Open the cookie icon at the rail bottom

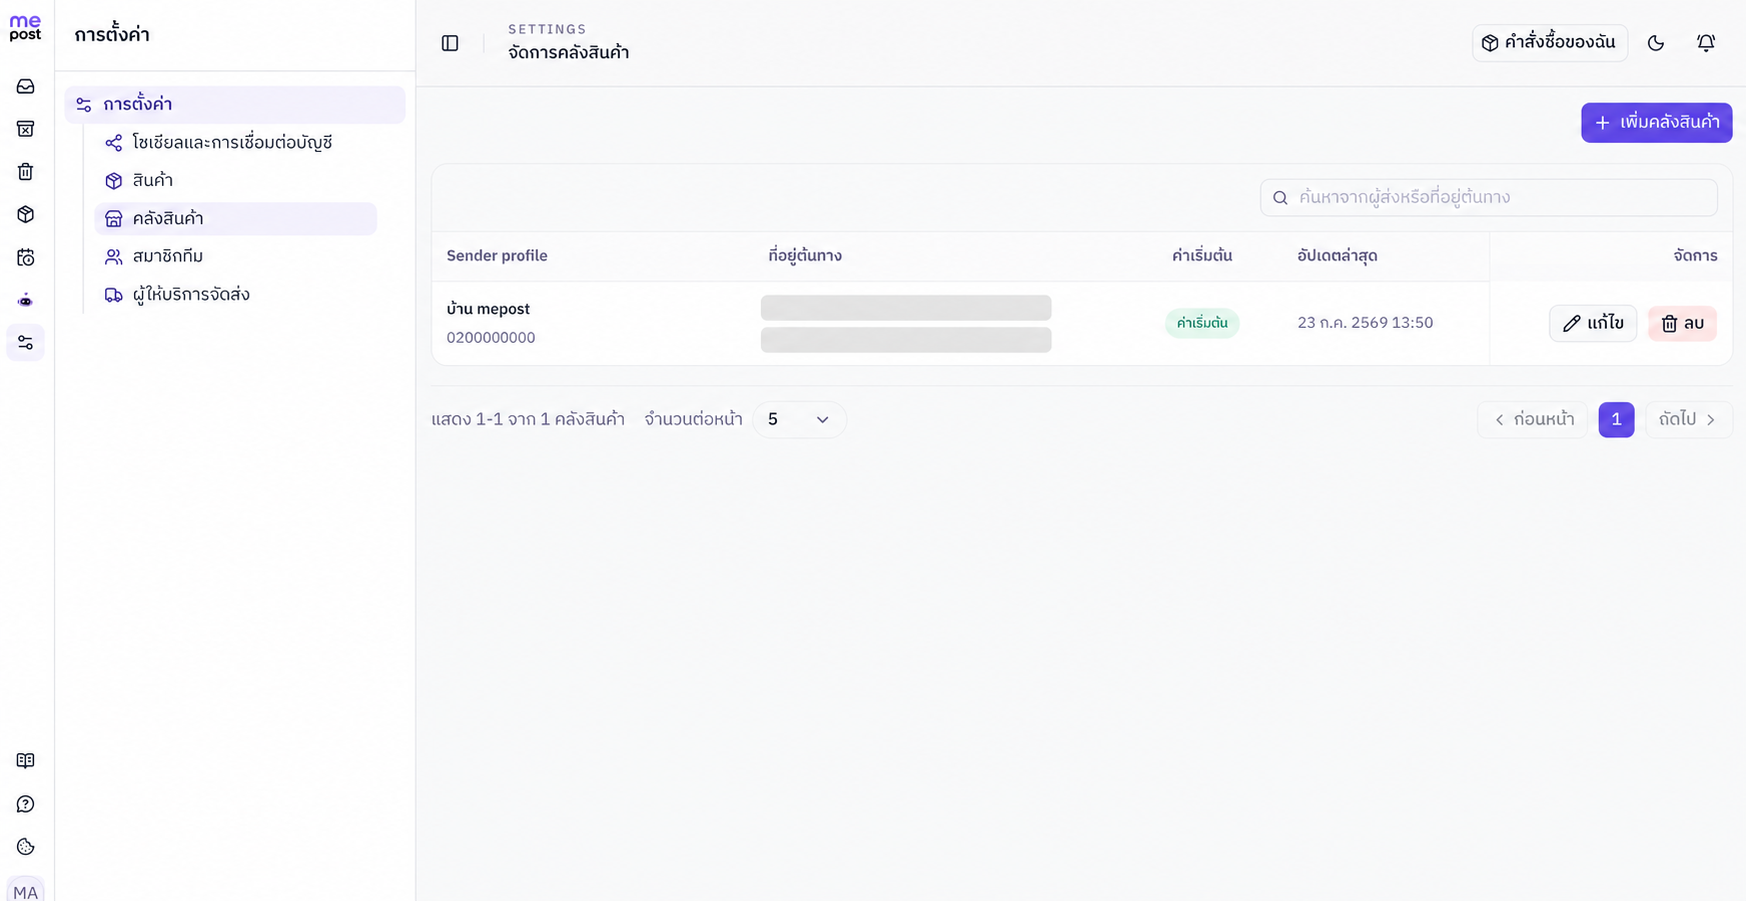click(x=26, y=847)
